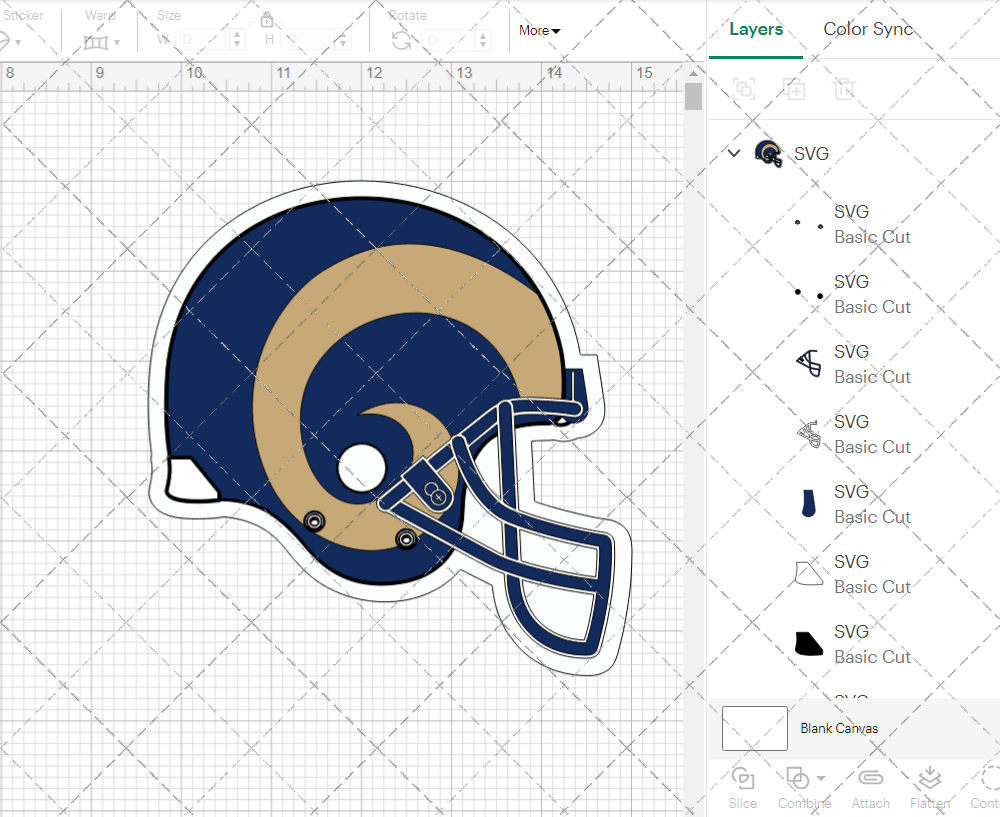Click the Delete layer trash icon
This screenshot has height=817, width=1000.
[x=843, y=89]
